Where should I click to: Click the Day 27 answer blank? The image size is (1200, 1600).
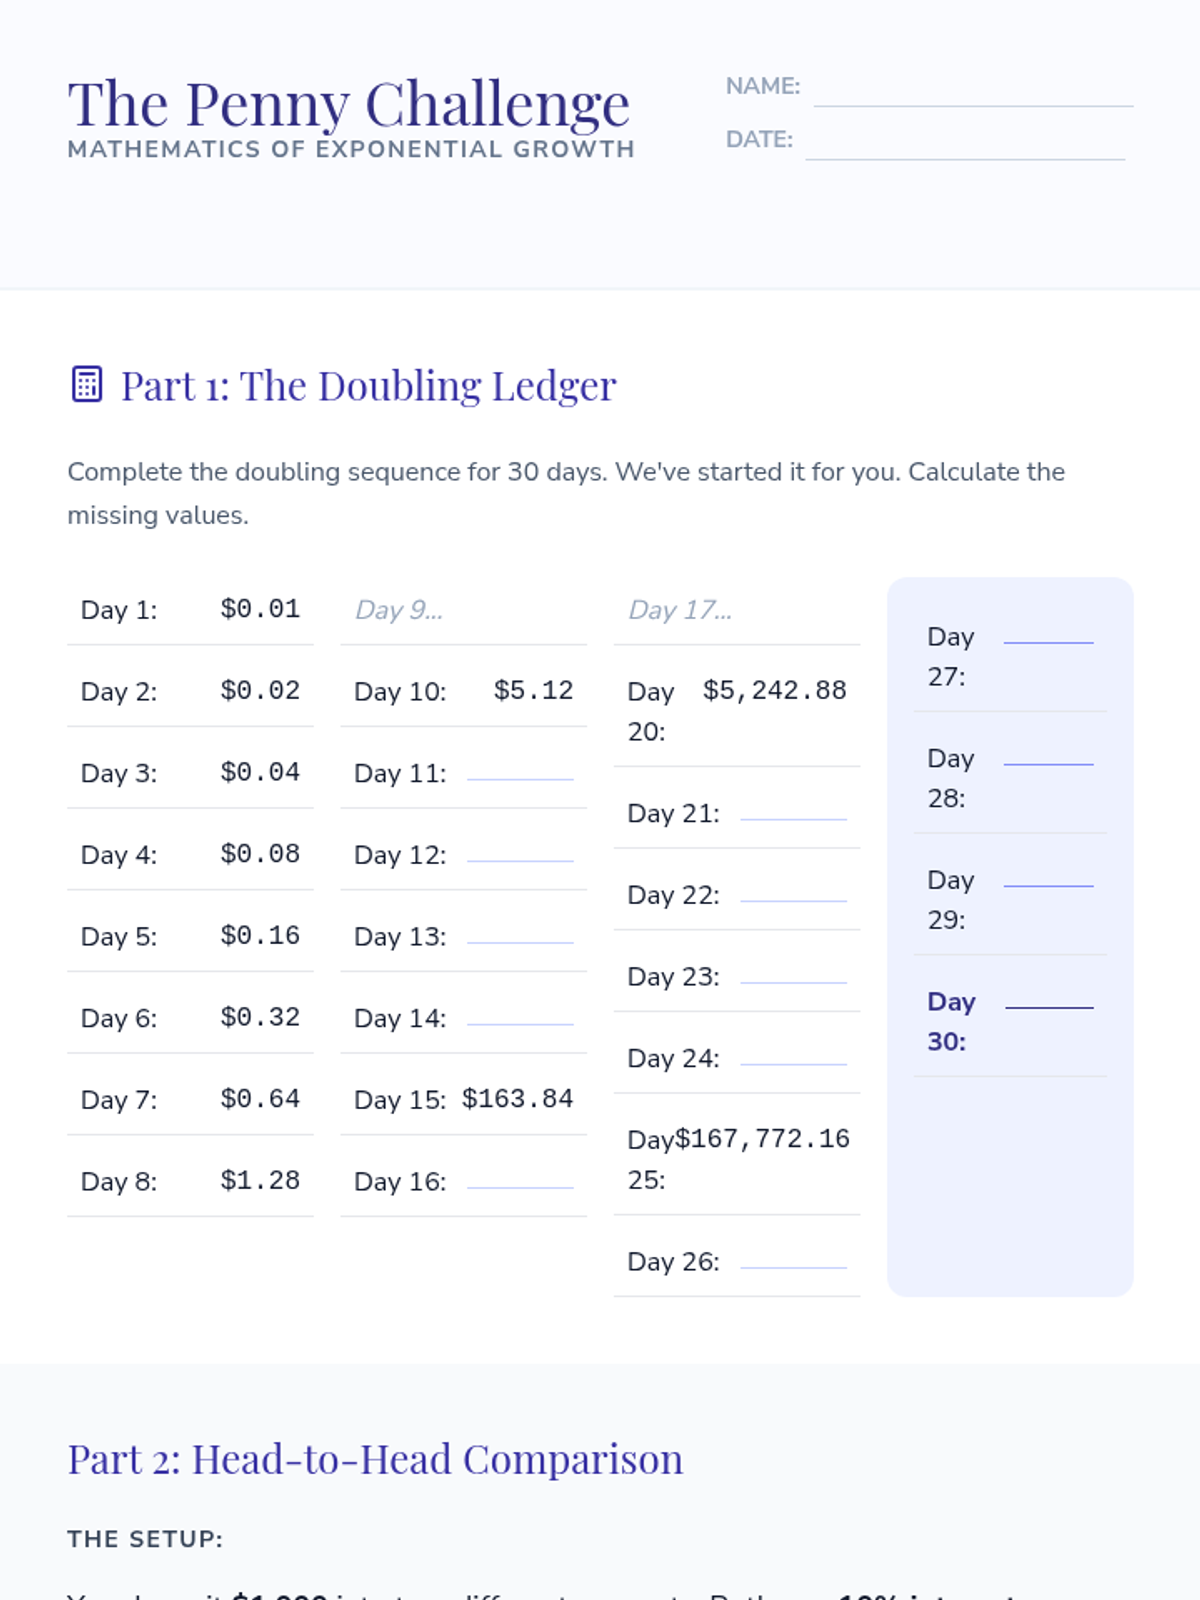click(1048, 634)
